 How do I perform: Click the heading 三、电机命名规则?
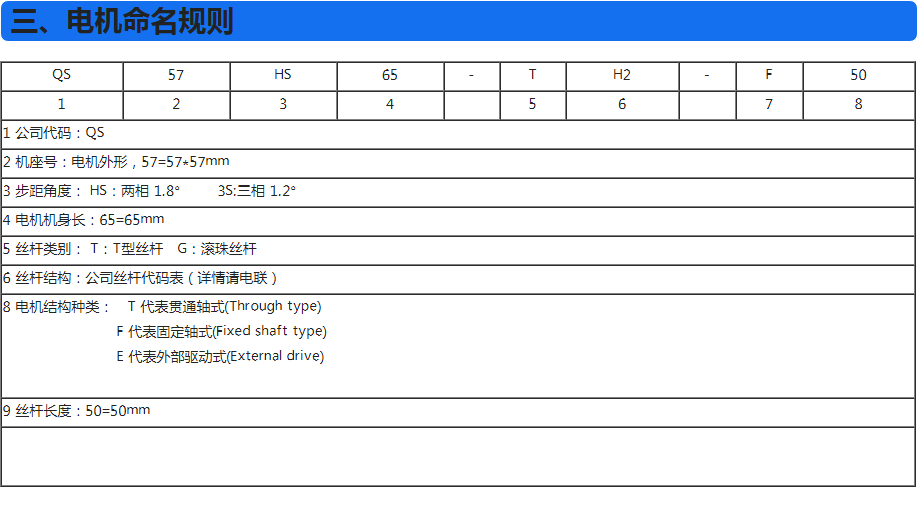(x=122, y=22)
